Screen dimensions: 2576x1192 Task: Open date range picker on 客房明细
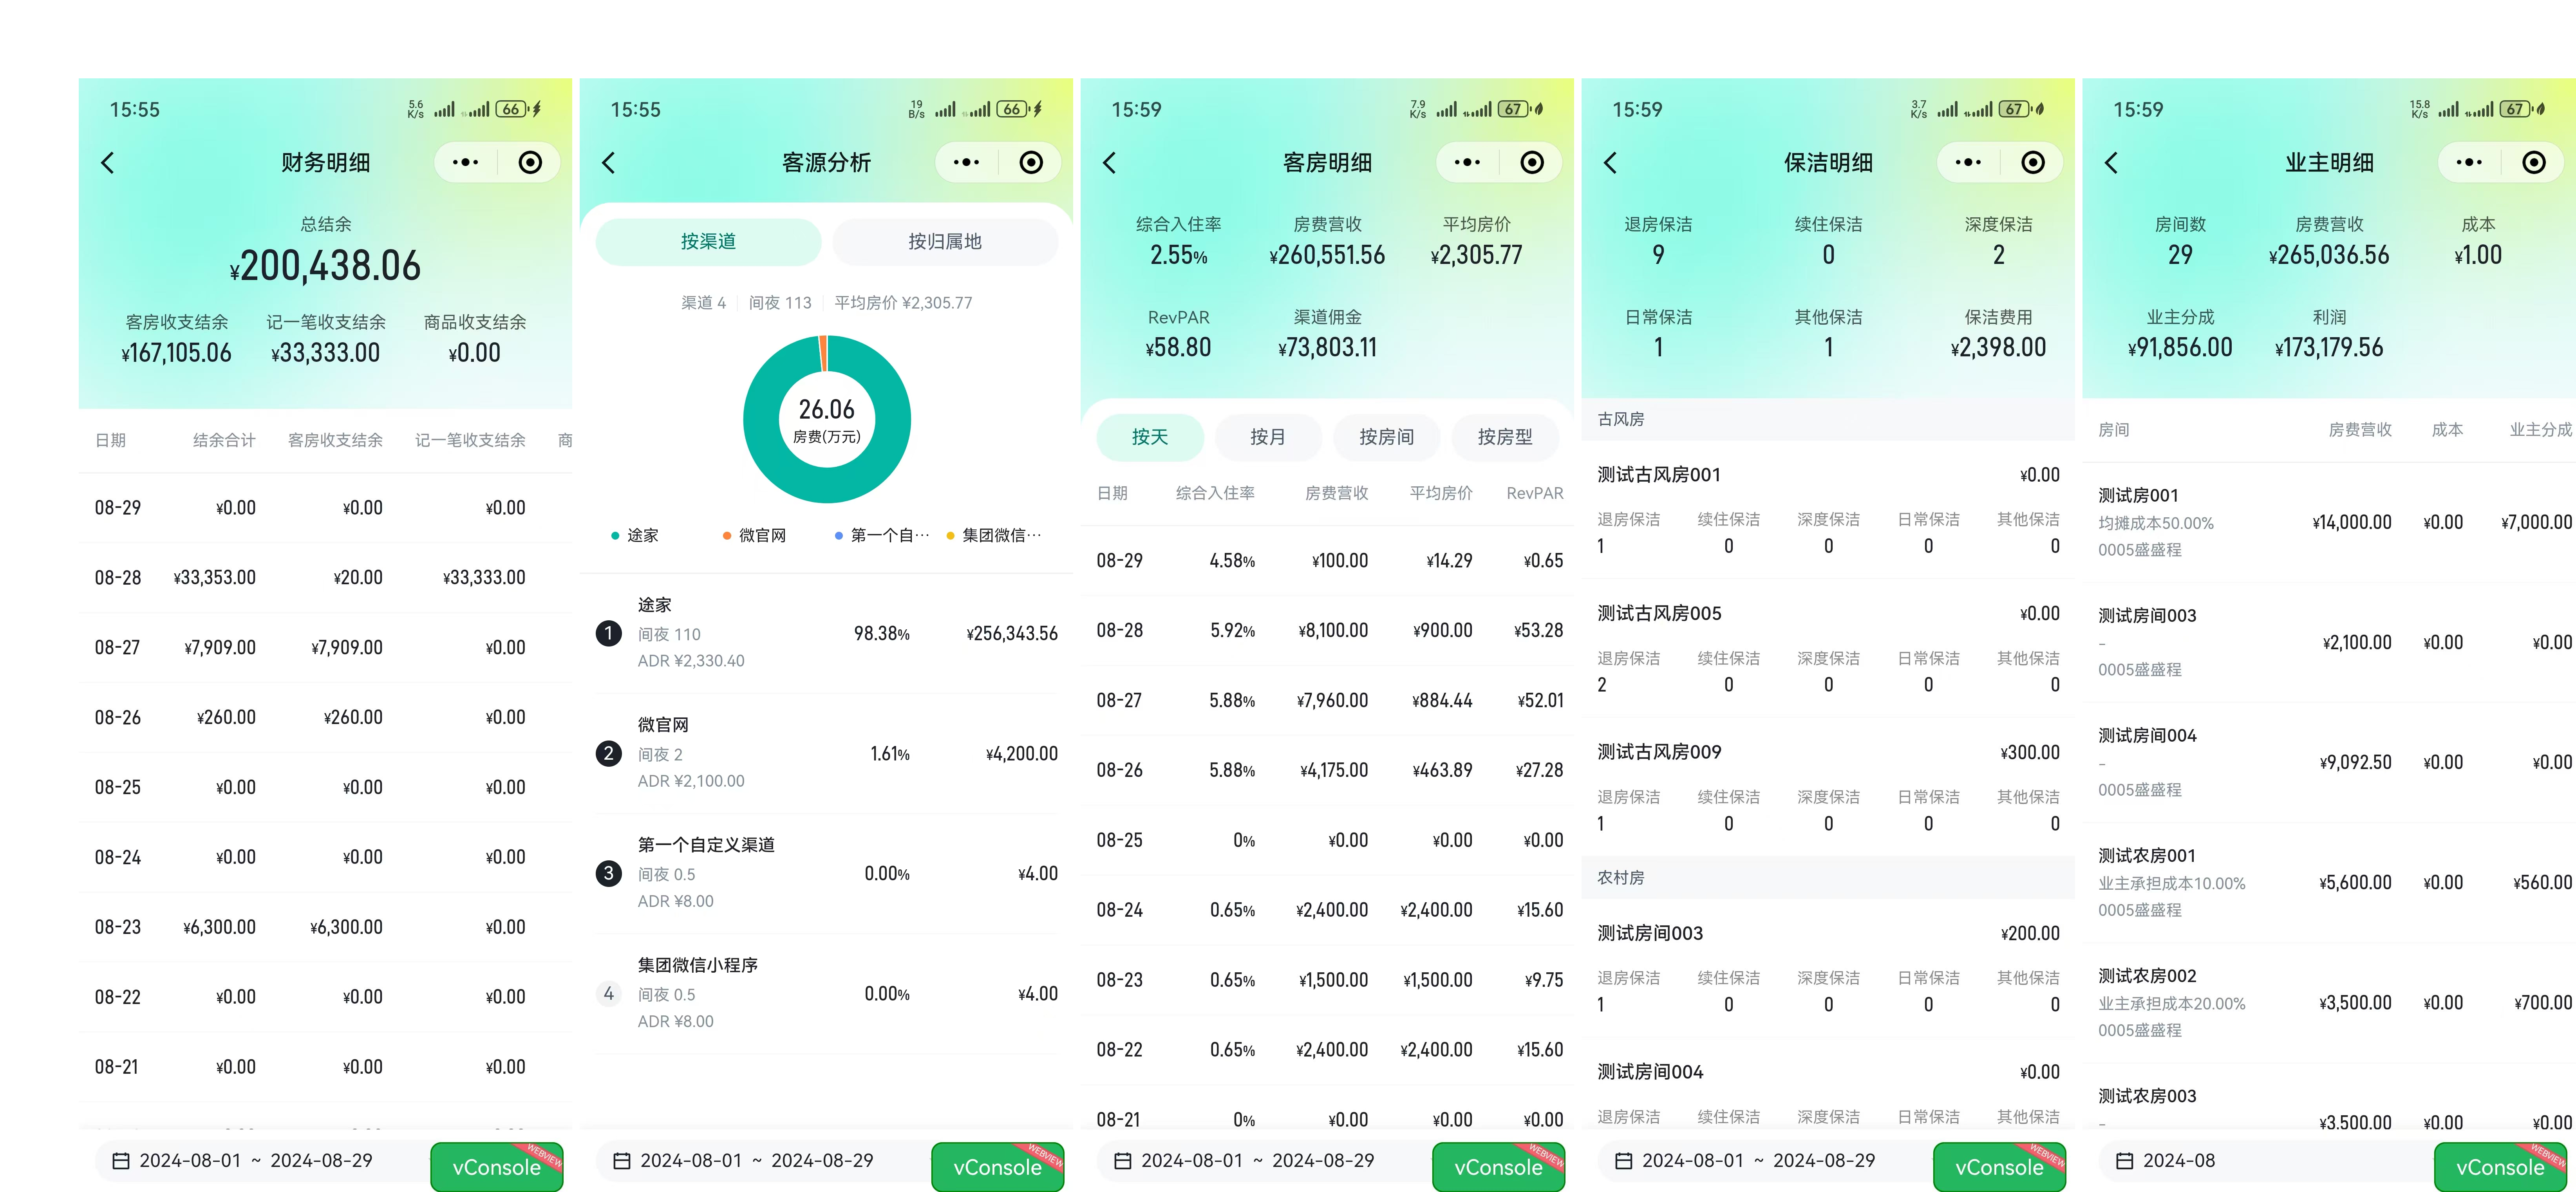[x=1258, y=1161]
